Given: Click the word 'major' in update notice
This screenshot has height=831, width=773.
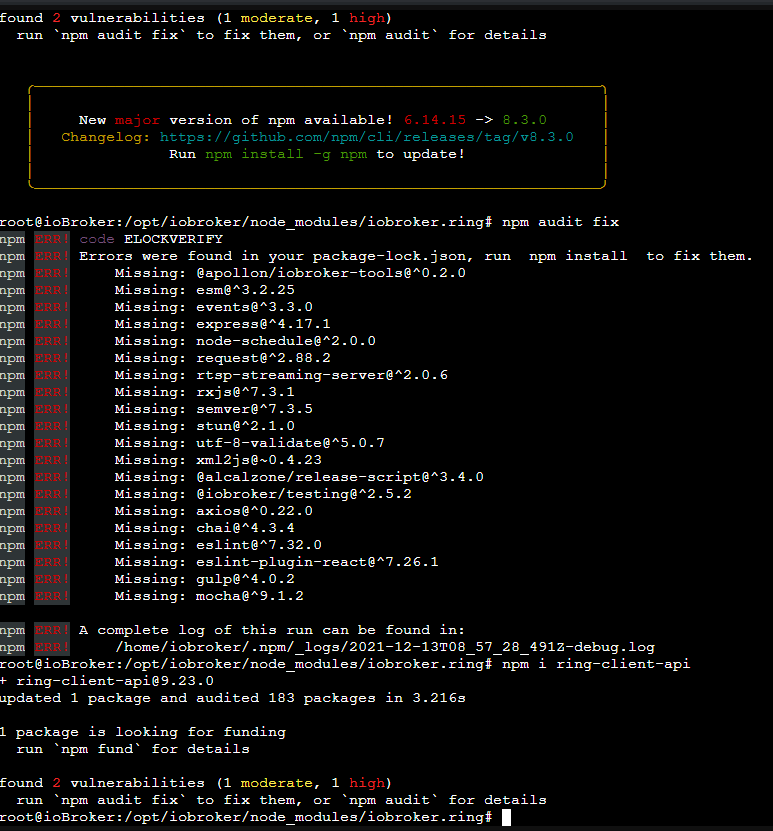Looking at the screenshot, I should tap(137, 120).
